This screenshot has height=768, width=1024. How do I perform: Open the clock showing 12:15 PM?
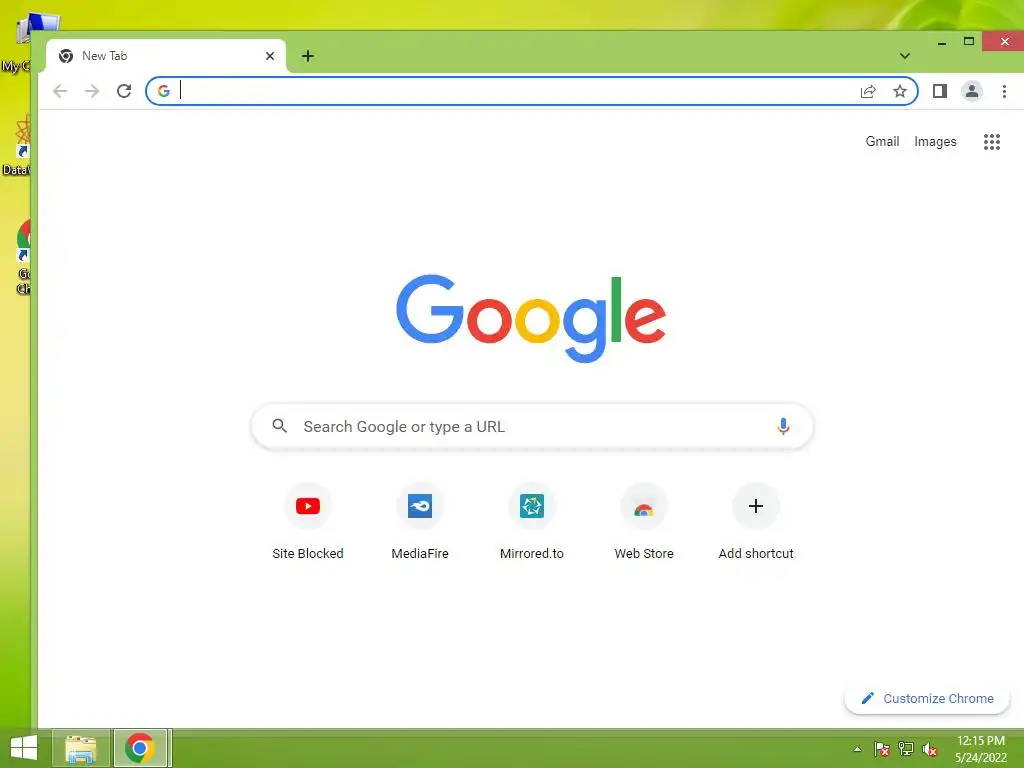coord(981,749)
